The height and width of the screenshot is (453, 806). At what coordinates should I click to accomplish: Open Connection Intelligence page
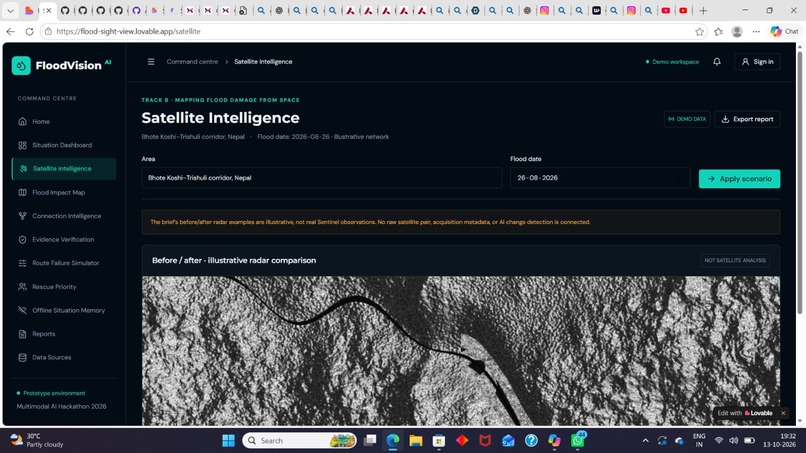pyautogui.click(x=66, y=216)
